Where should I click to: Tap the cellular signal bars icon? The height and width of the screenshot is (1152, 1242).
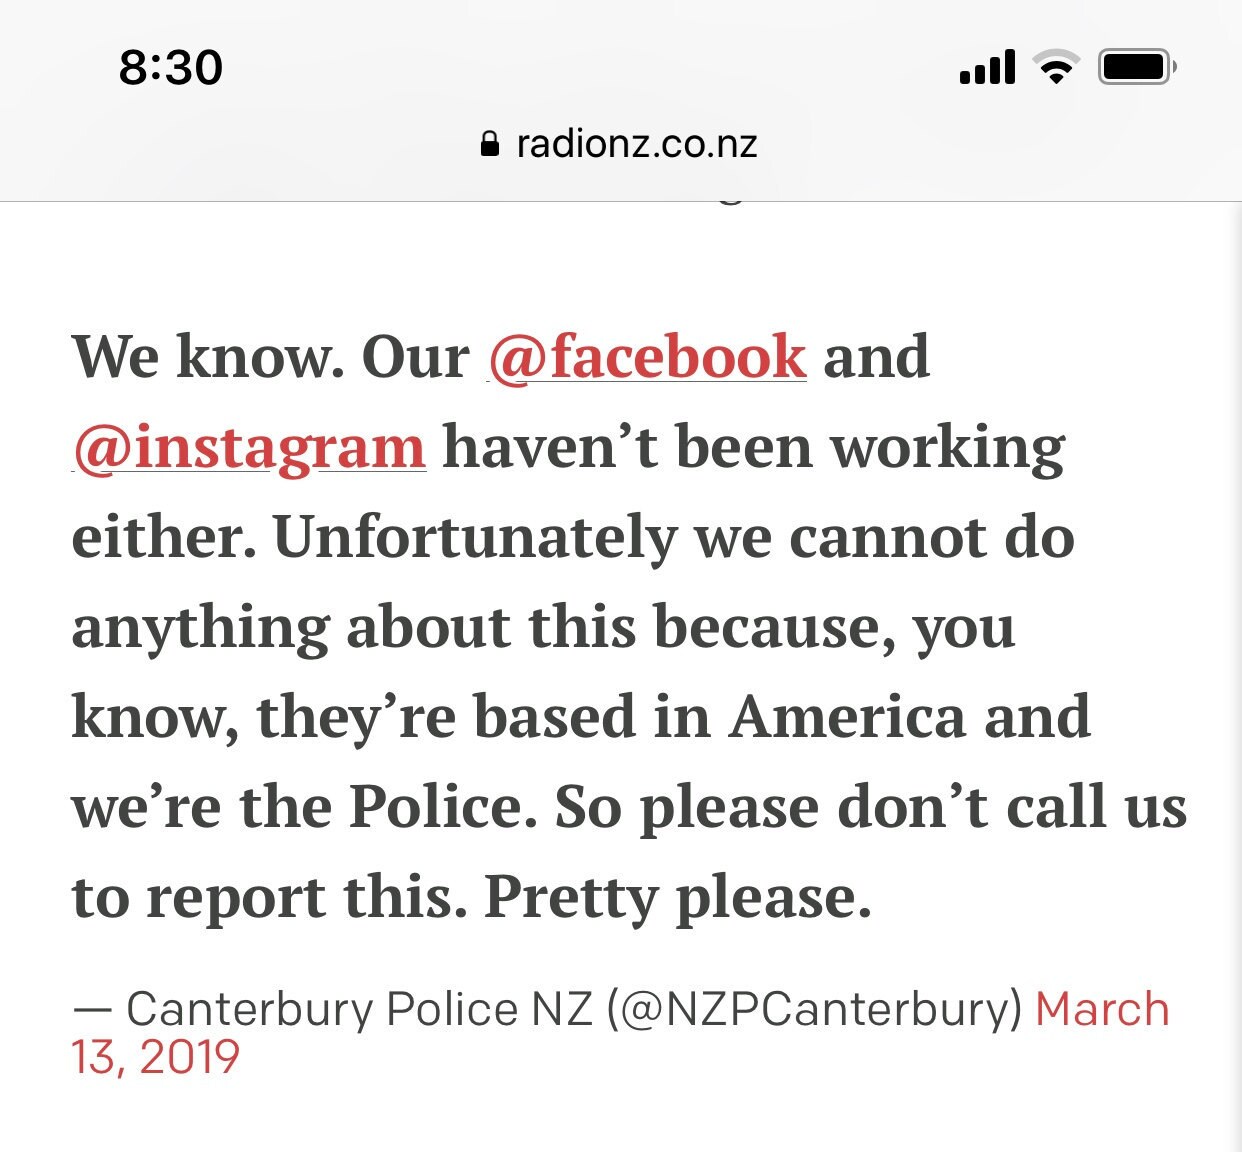pyautogui.click(x=987, y=67)
